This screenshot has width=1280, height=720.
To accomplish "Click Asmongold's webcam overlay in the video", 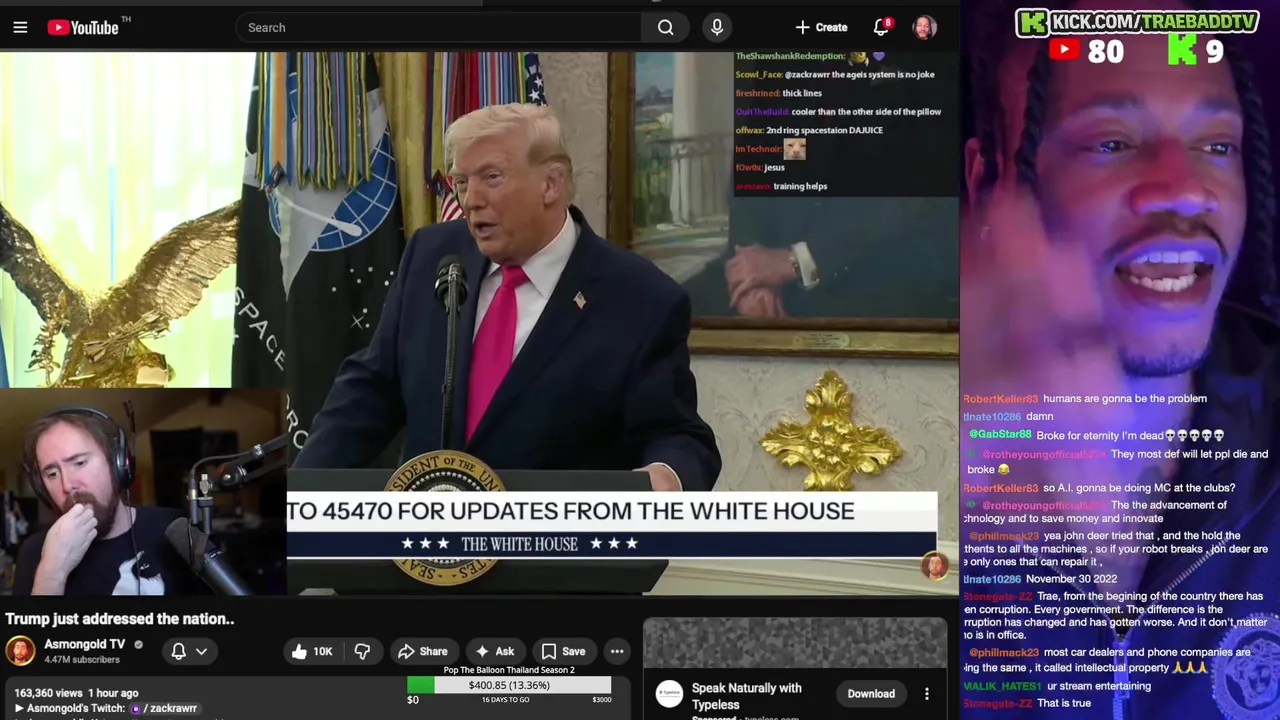I will (x=143, y=492).
